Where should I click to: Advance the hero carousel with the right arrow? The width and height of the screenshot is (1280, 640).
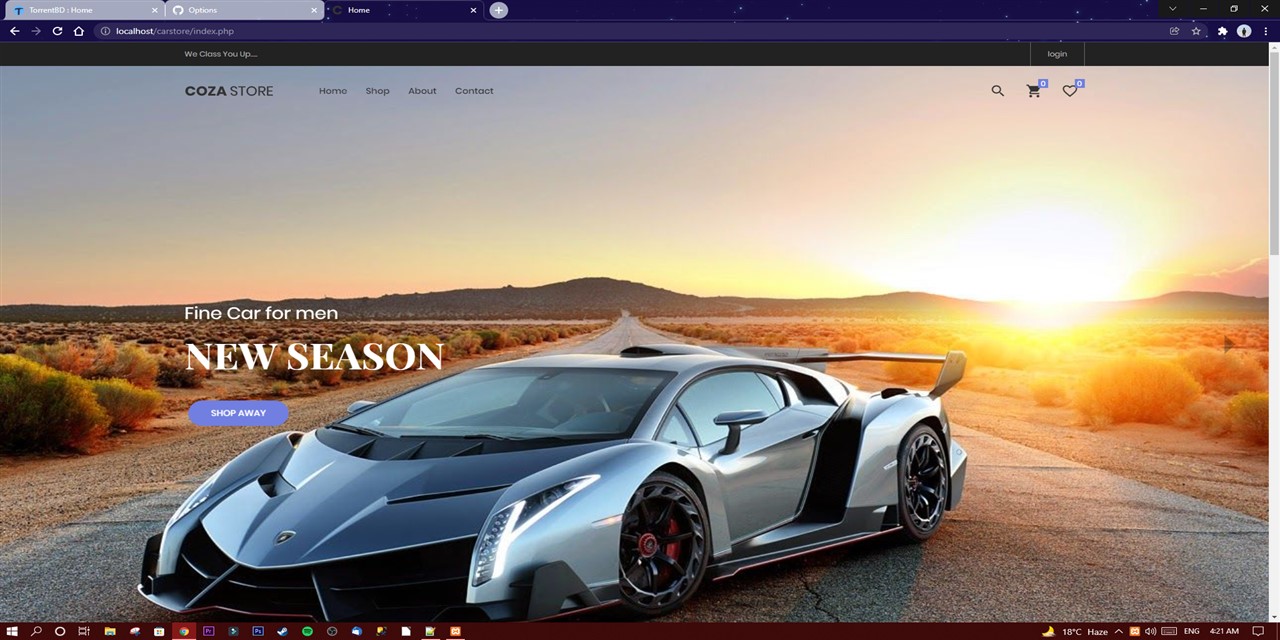tap(1228, 344)
